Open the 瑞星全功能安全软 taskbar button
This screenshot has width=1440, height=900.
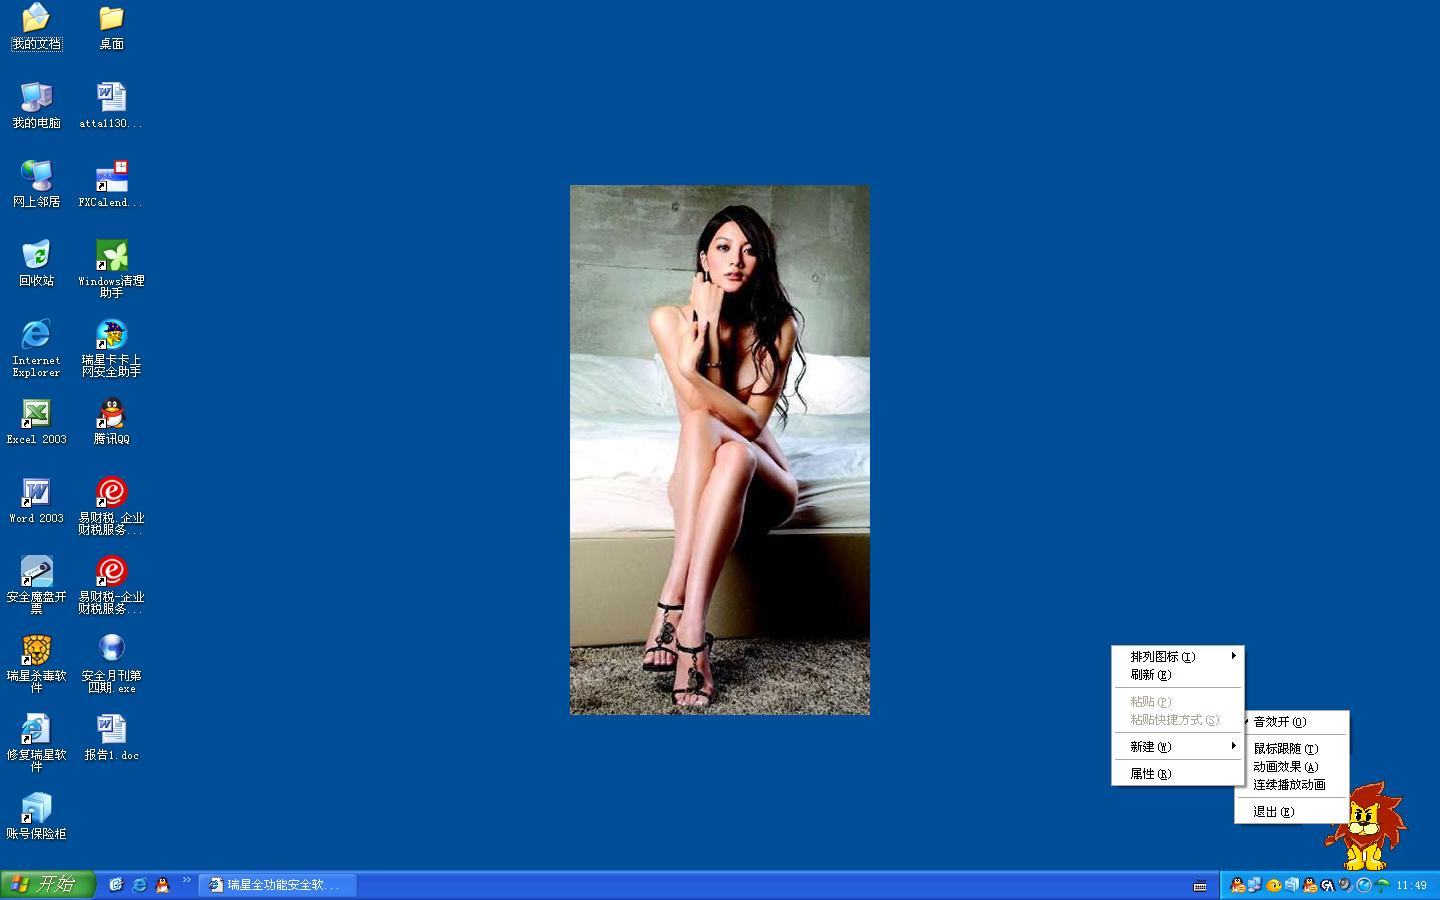(278, 885)
